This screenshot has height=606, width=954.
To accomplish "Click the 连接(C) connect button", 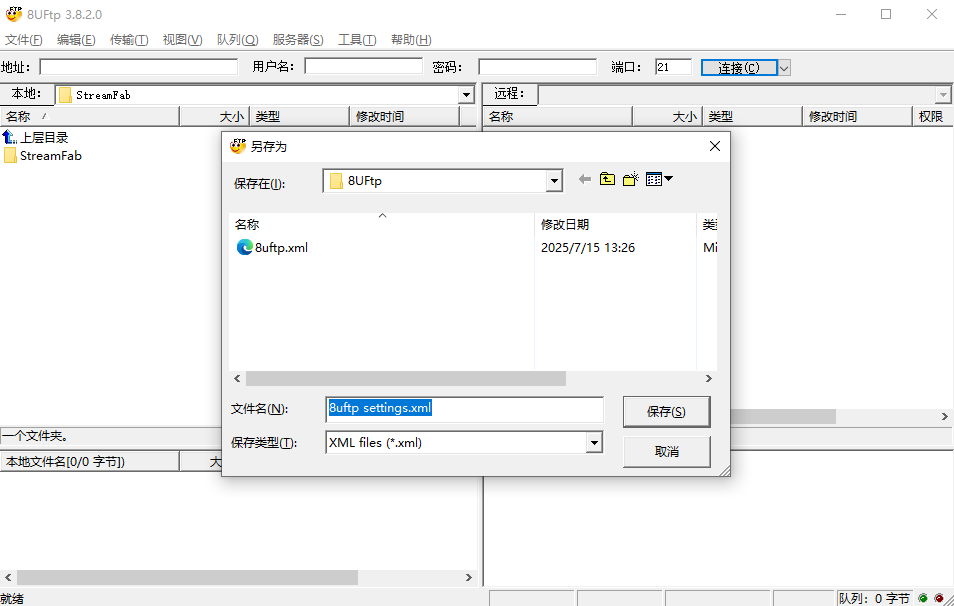I will tap(739, 68).
